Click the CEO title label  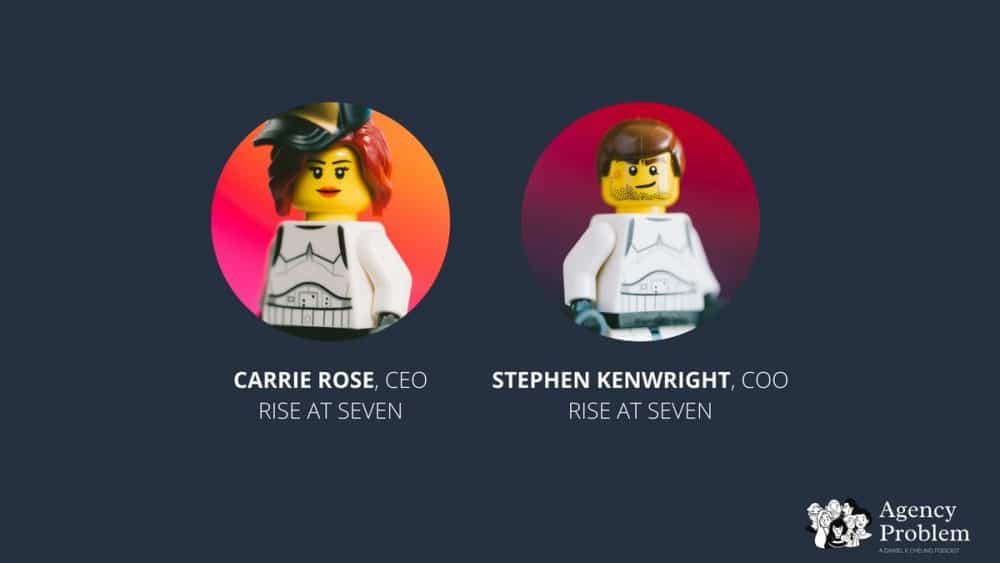(x=406, y=380)
